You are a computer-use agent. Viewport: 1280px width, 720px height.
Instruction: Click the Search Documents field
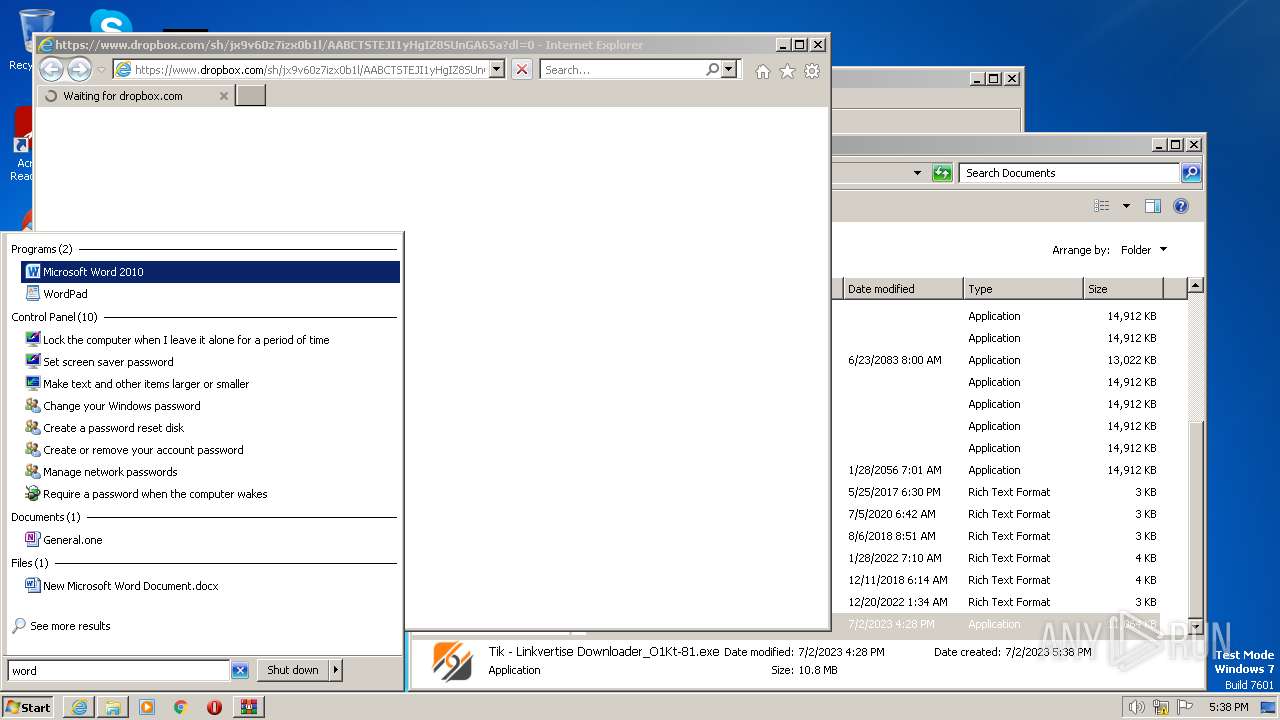(1069, 173)
